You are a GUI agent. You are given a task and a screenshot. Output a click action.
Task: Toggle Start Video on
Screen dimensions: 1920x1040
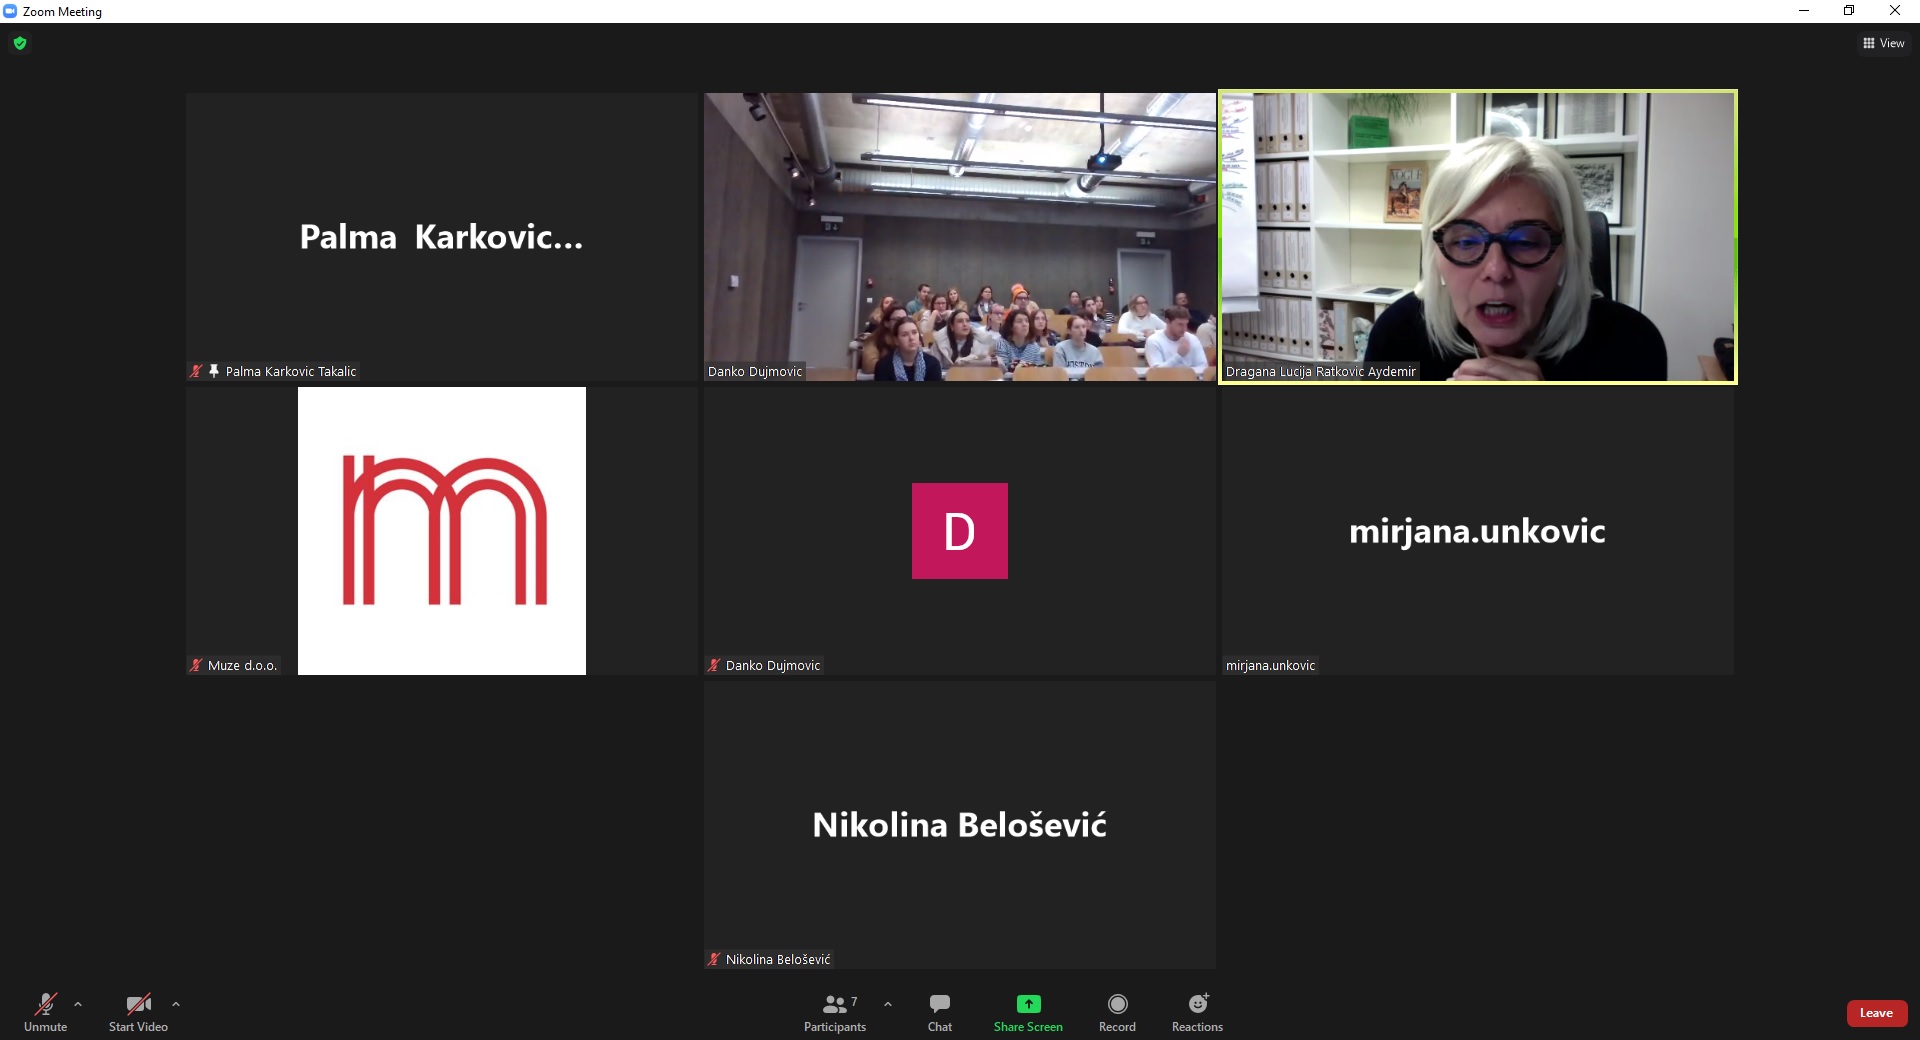(x=138, y=1011)
